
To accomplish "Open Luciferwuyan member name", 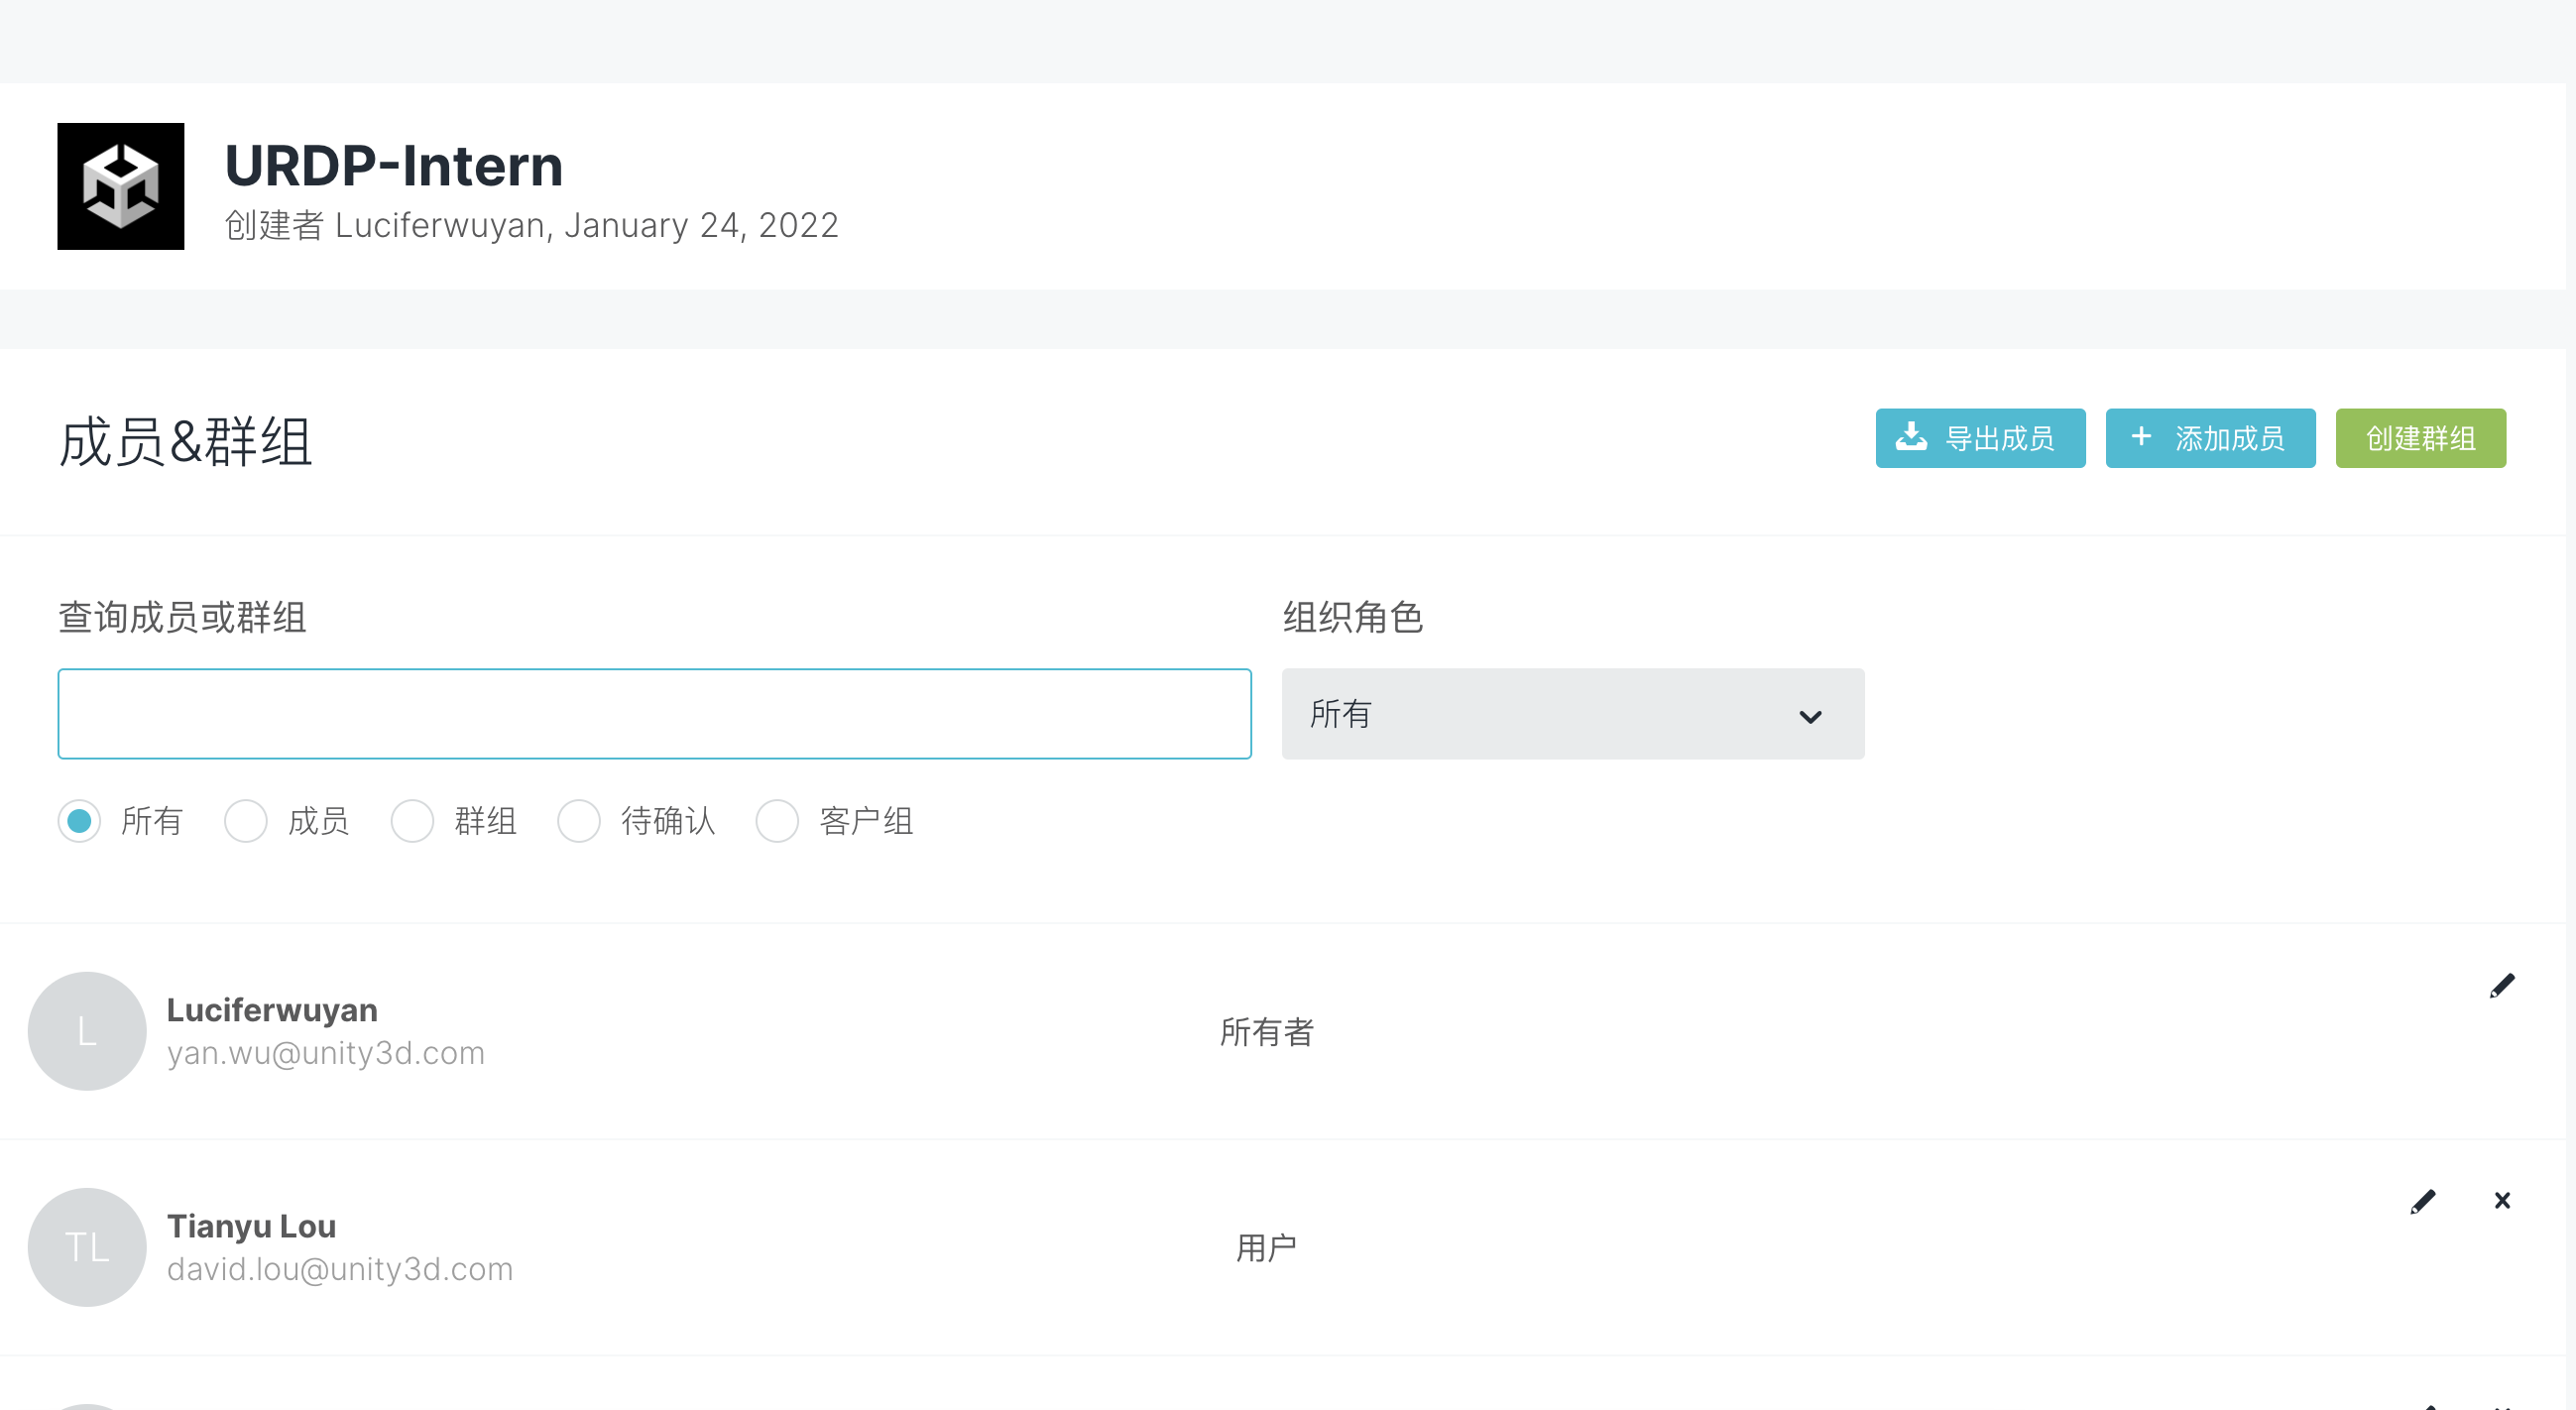I will (x=272, y=1010).
